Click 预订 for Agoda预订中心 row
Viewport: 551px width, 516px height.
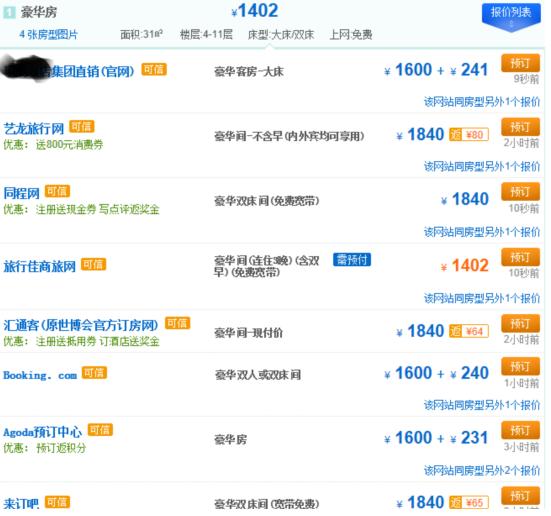tap(520, 430)
